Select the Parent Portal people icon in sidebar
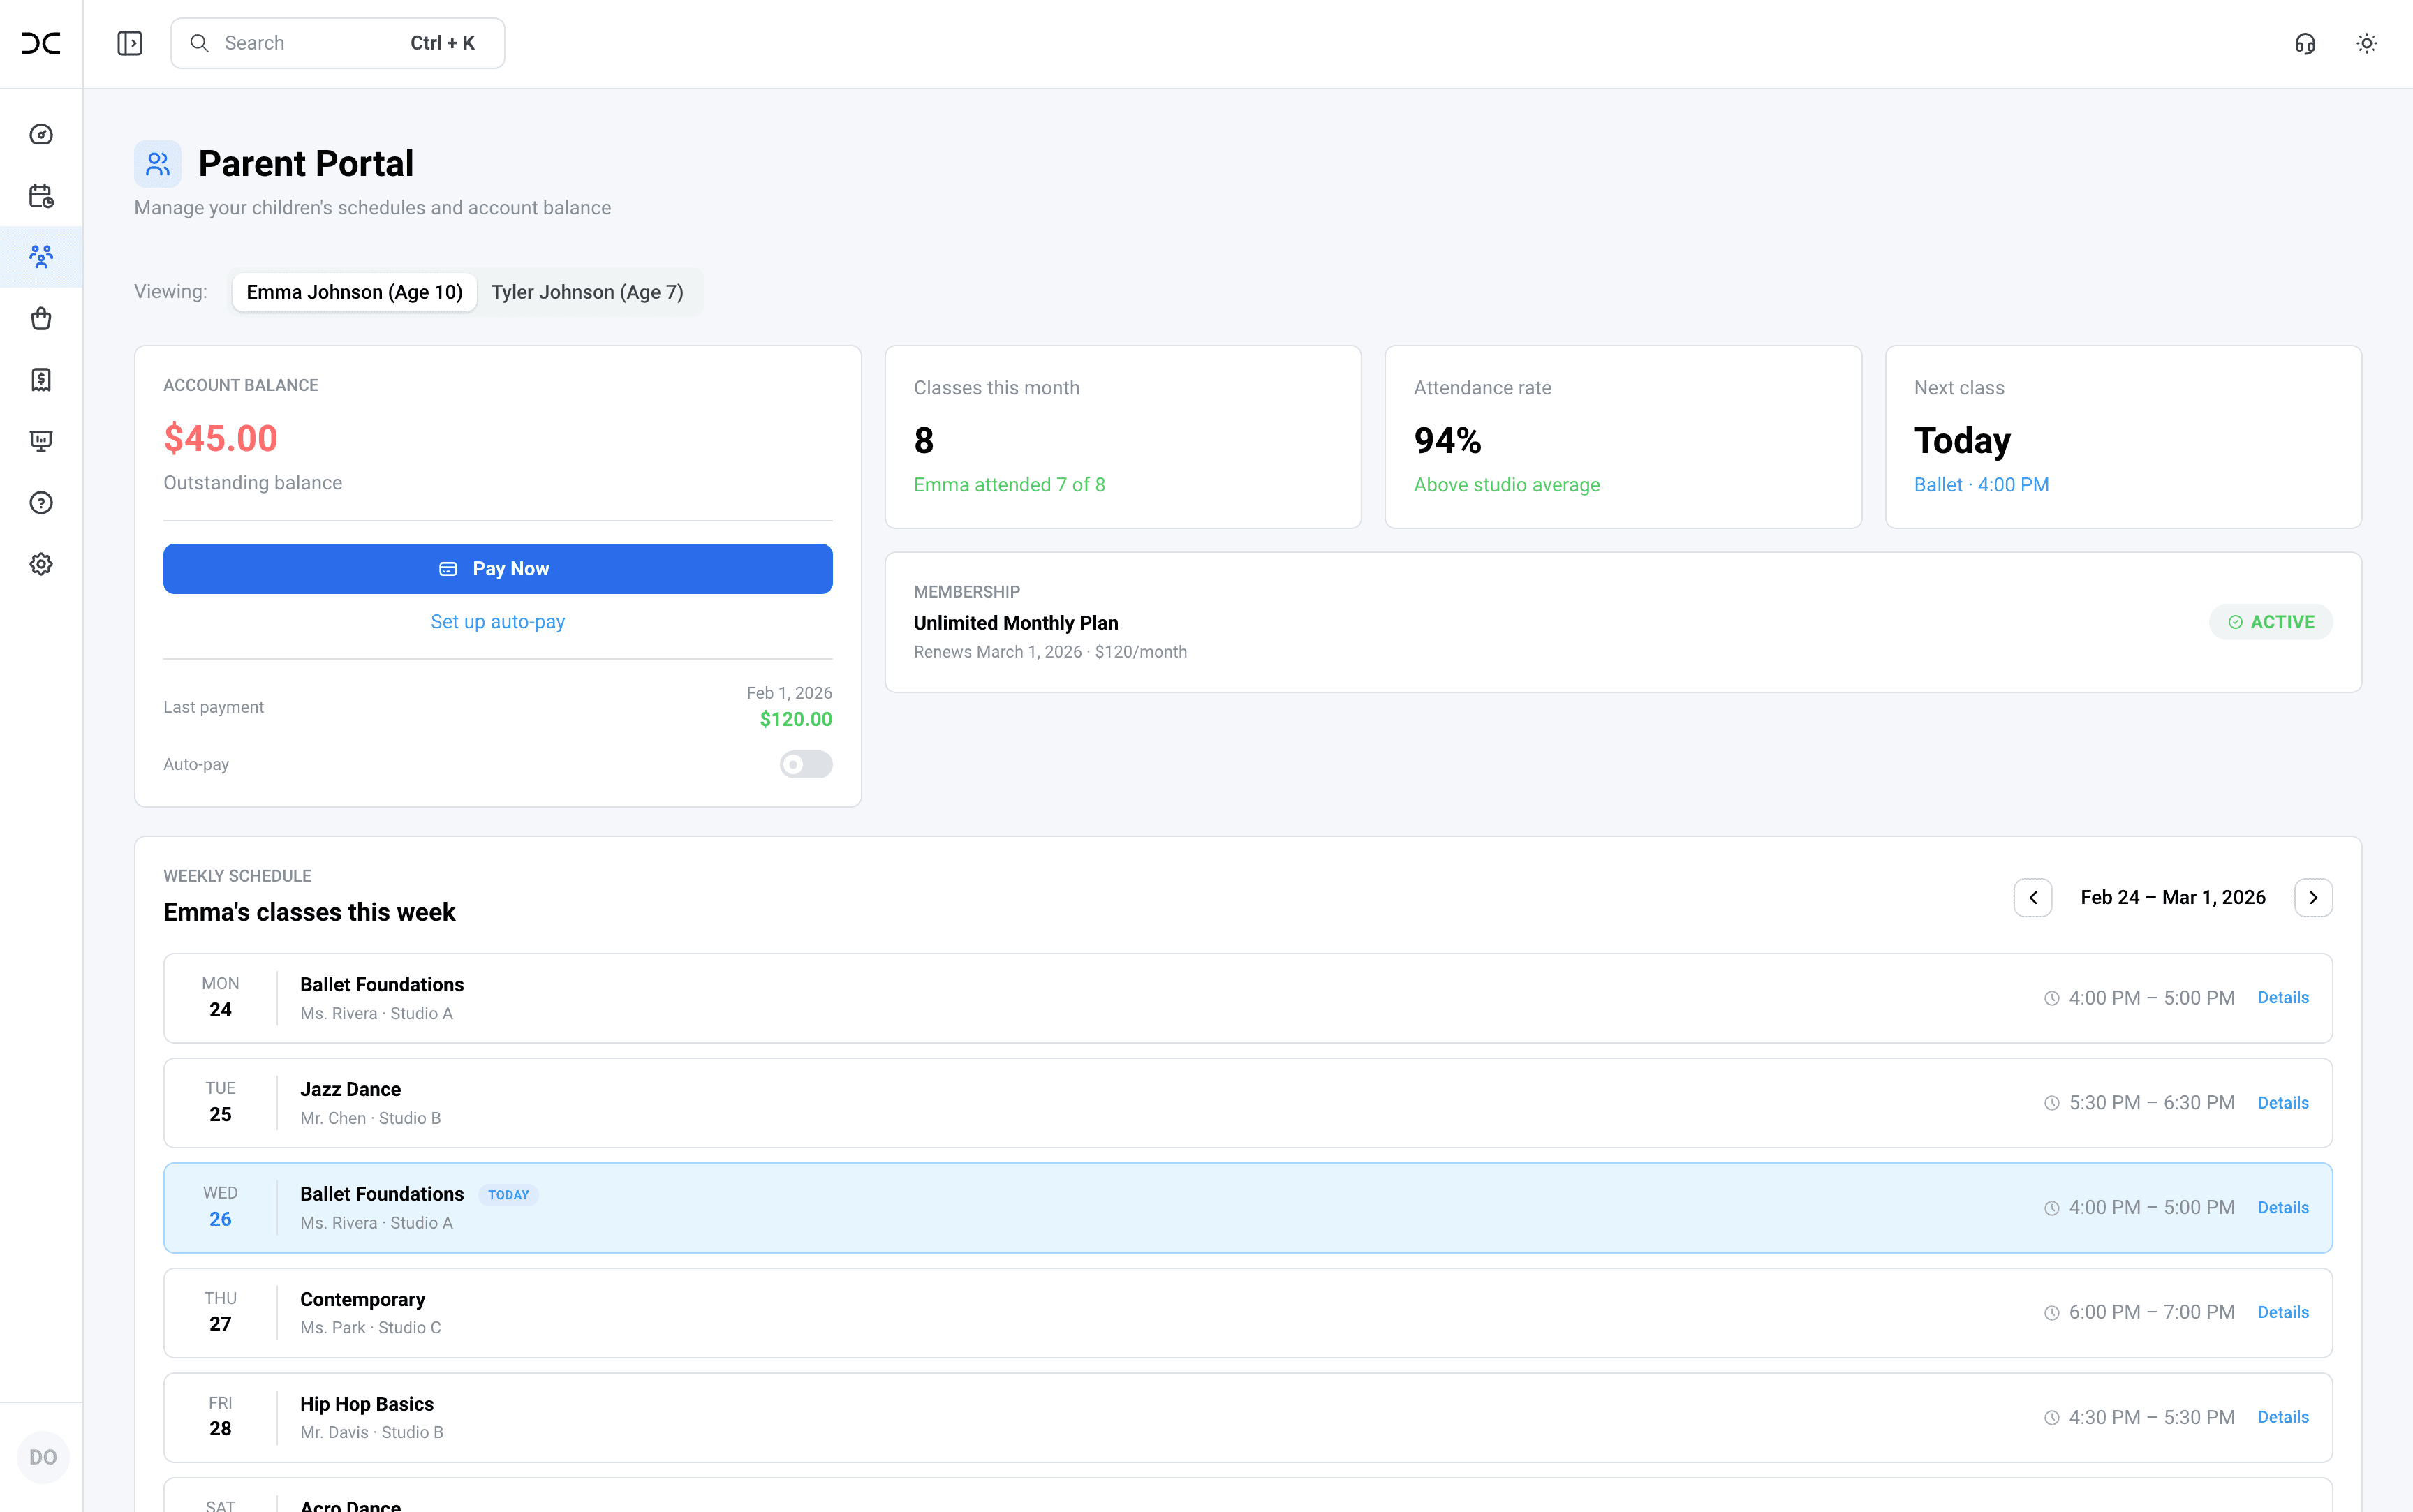This screenshot has height=1512, width=2413. pos(41,257)
